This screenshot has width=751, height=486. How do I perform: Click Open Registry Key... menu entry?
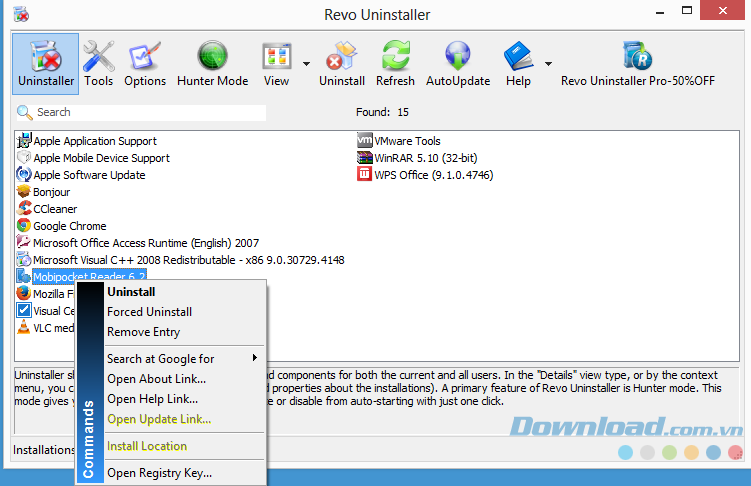(159, 473)
